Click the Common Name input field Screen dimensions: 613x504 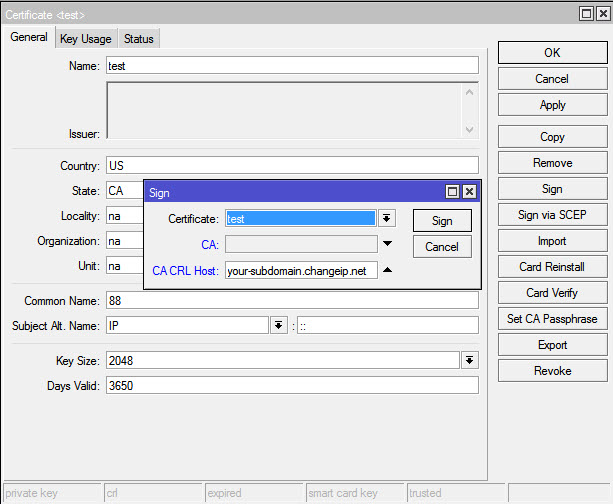click(292, 300)
